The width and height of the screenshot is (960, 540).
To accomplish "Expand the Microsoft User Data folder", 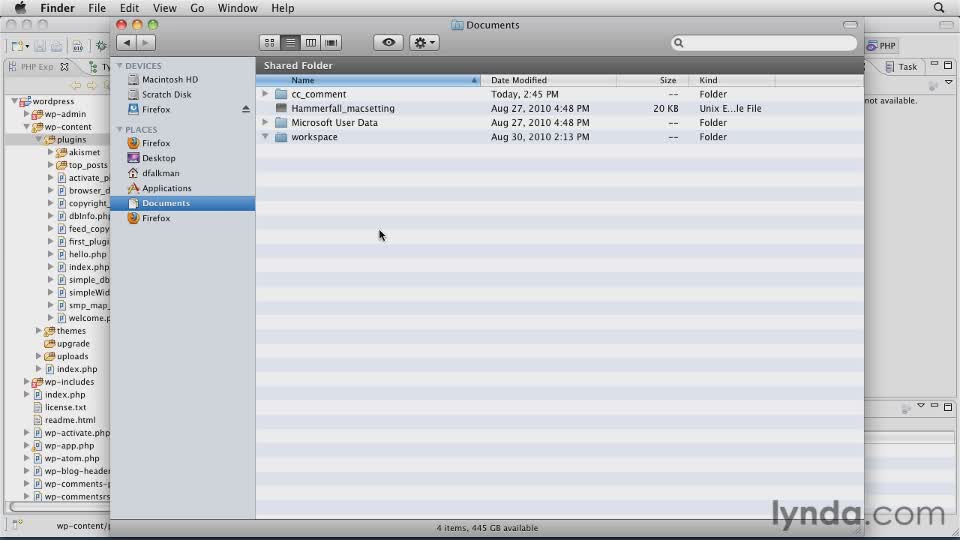I will click(x=265, y=122).
